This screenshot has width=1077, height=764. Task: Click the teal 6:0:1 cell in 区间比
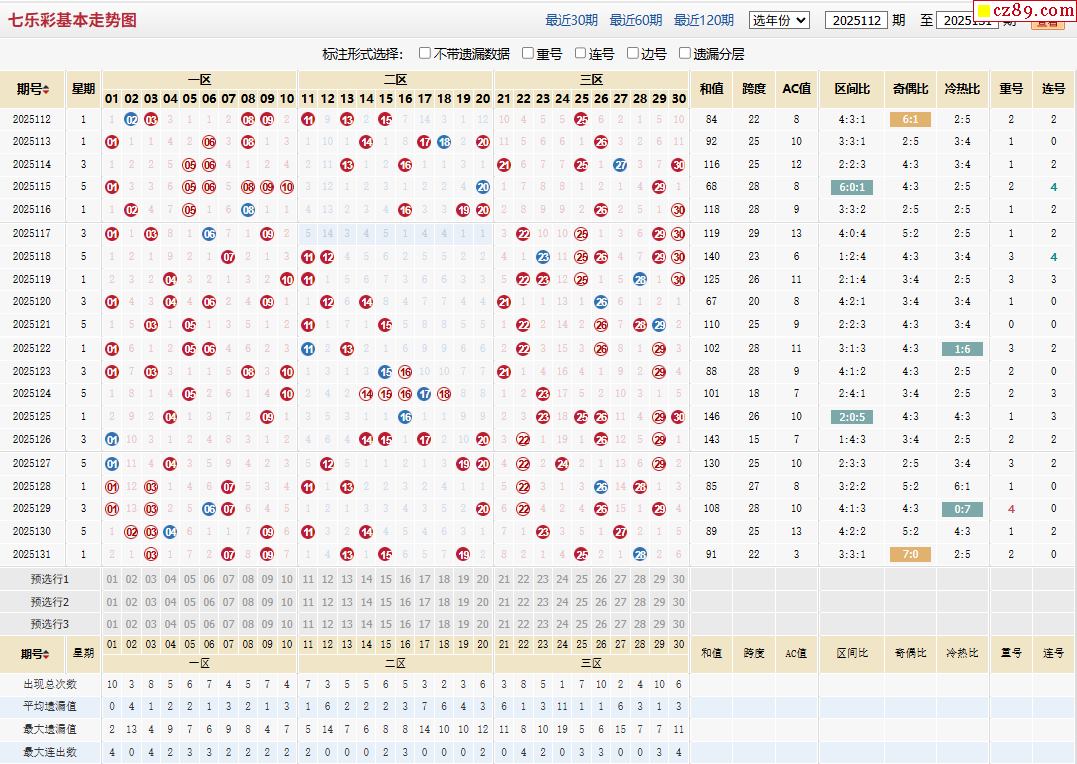click(852, 187)
